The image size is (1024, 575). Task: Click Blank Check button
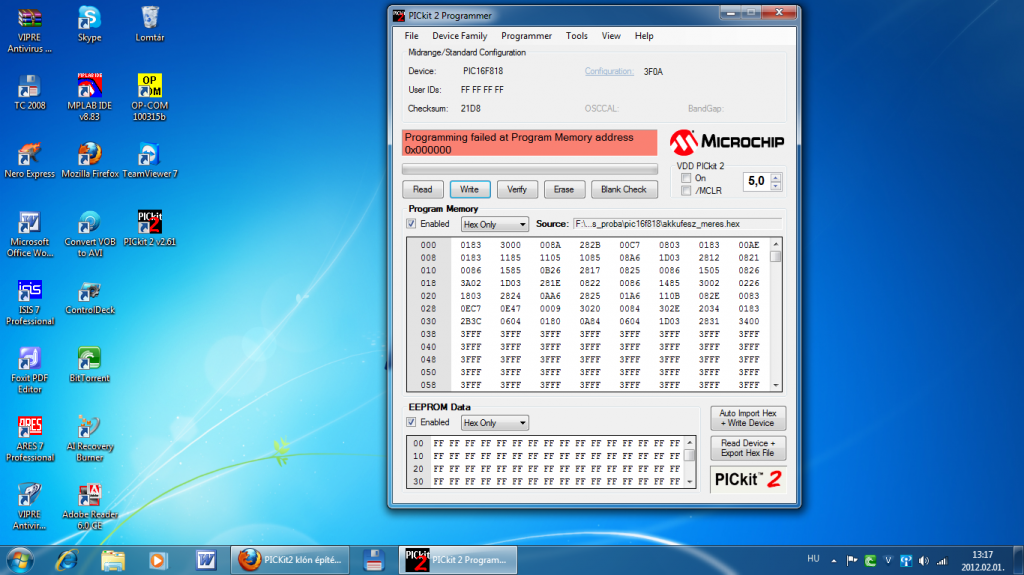pos(624,189)
